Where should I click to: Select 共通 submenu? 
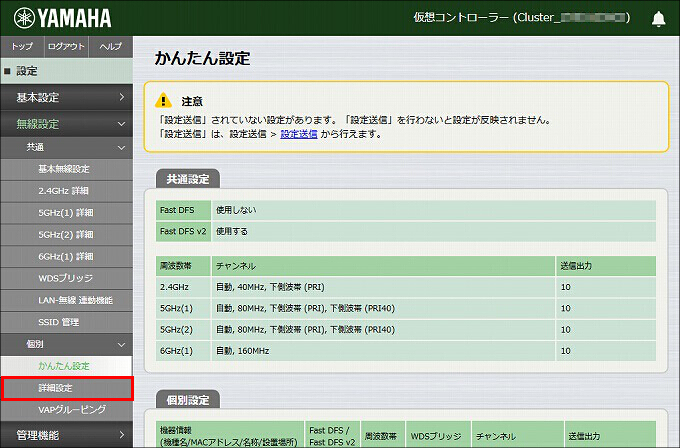pos(67,147)
